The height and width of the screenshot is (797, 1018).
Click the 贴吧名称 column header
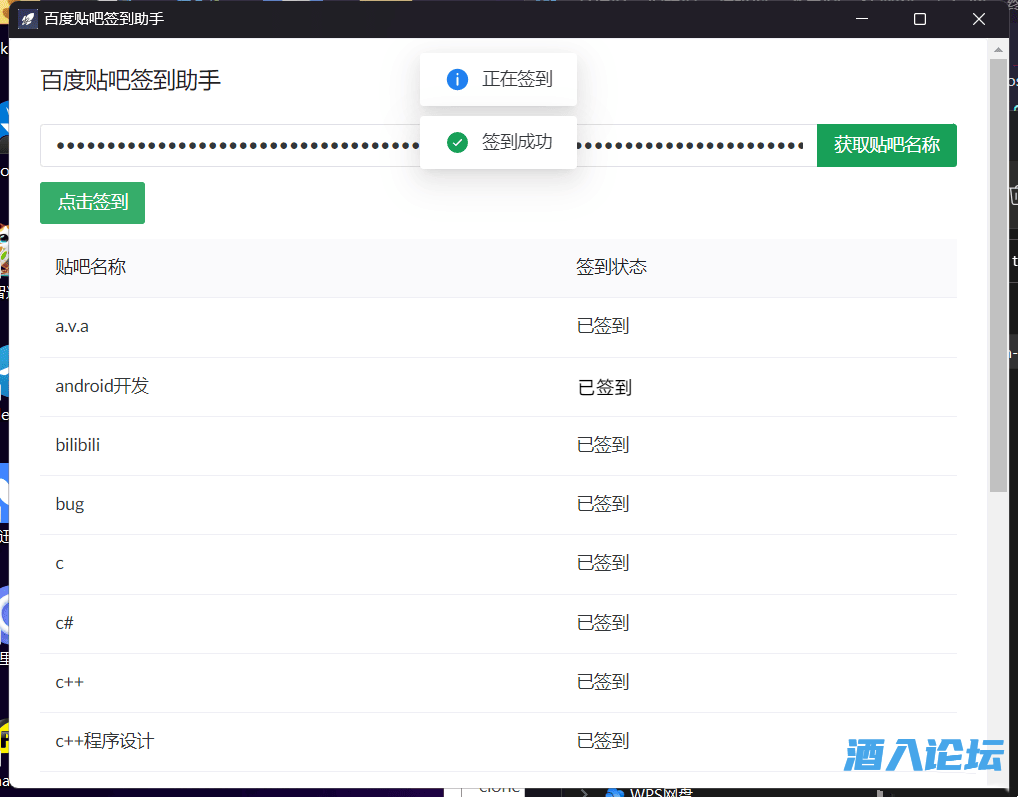tap(91, 267)
